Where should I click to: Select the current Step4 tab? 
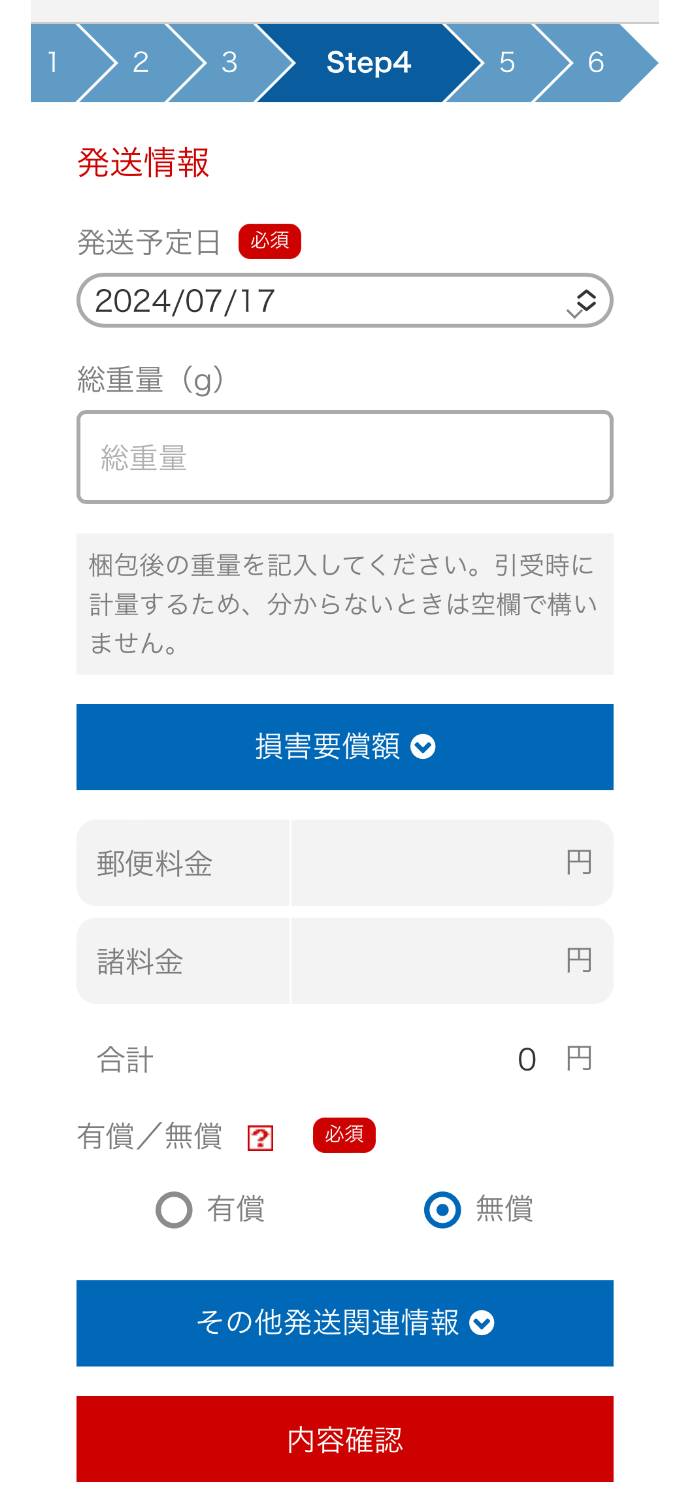click(x=368, y=63)
